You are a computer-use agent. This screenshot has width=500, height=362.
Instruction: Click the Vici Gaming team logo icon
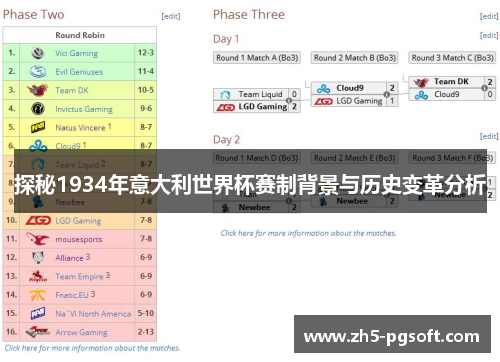point(38,53)
